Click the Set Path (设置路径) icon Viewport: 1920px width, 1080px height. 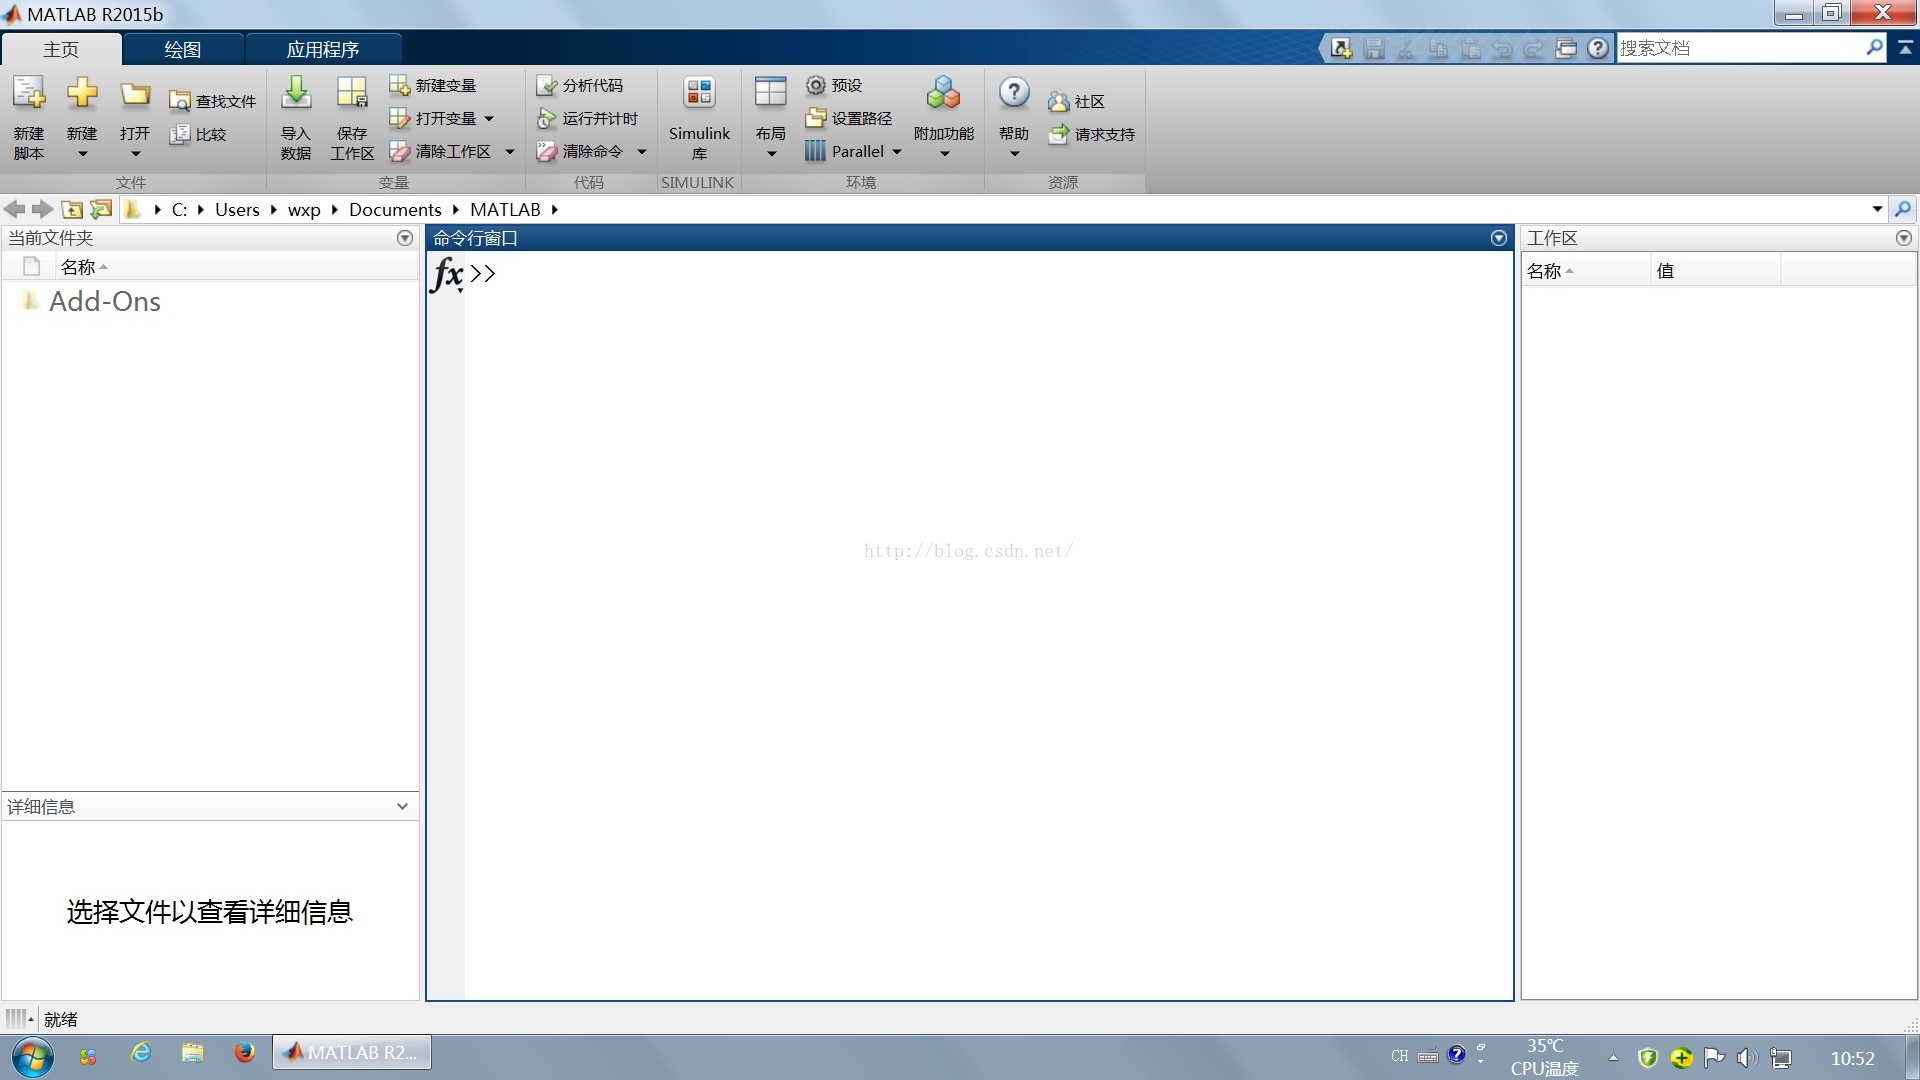[816, 118]
